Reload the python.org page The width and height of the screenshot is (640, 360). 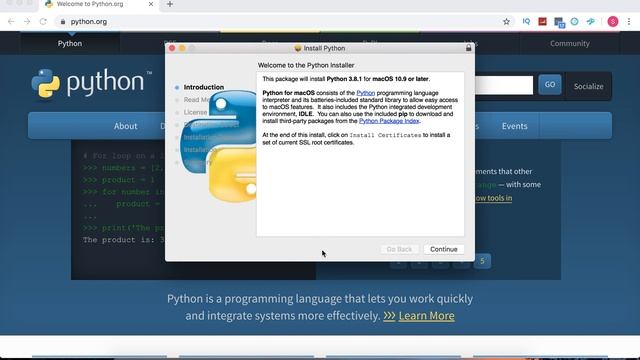pos(43,22)
